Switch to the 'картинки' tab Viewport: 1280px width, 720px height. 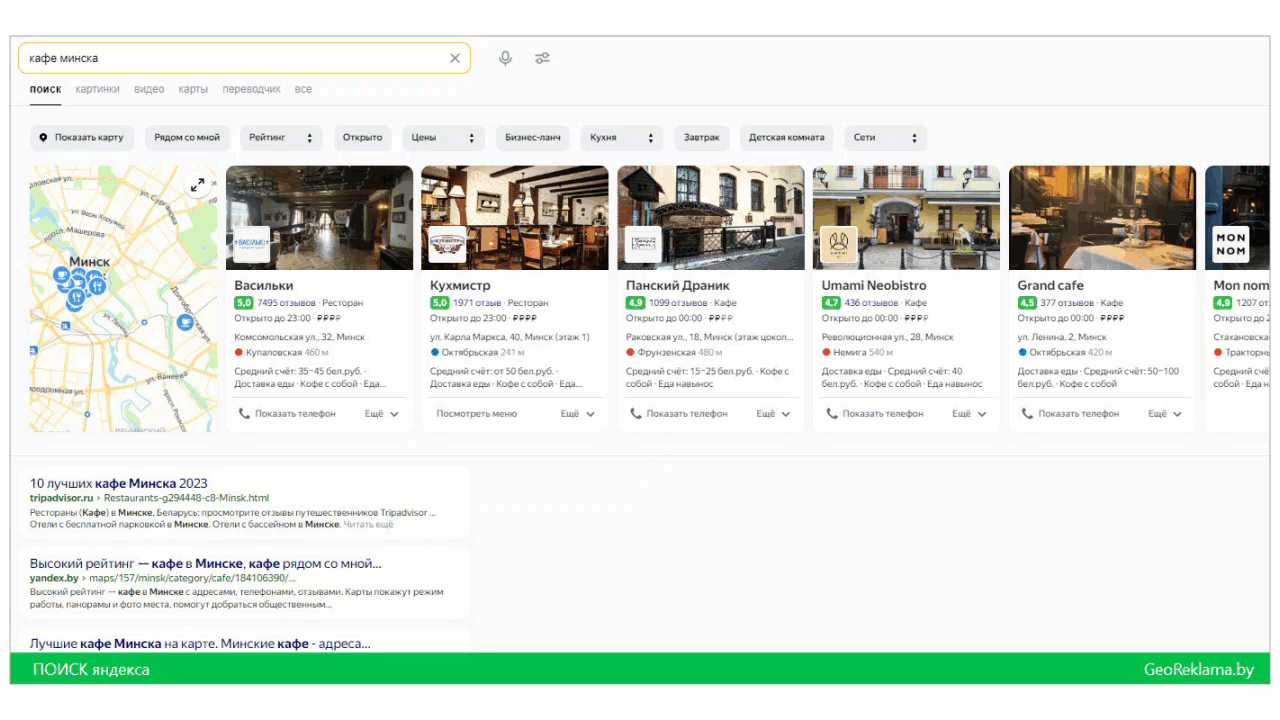pos(97,89)
